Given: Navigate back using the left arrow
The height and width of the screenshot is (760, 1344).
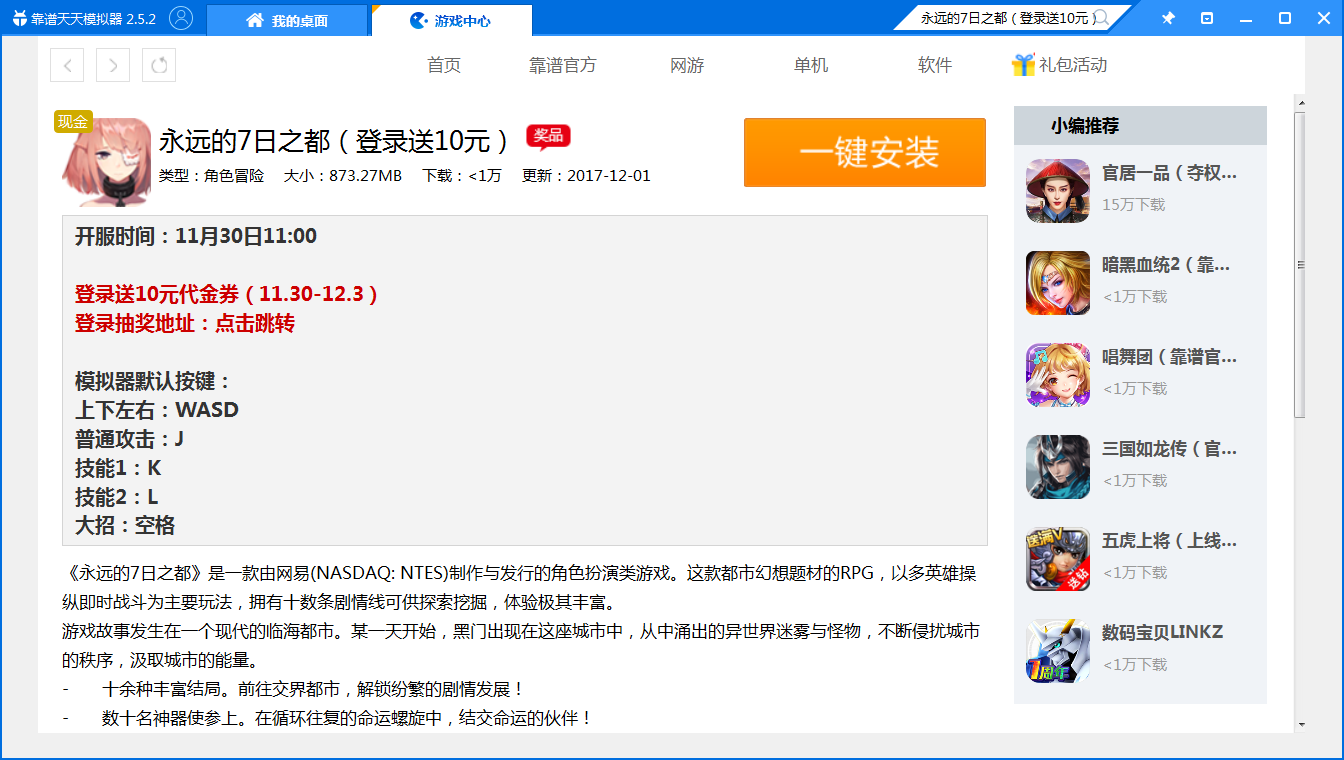Looking at the screenshot, I should click(66, 65).
